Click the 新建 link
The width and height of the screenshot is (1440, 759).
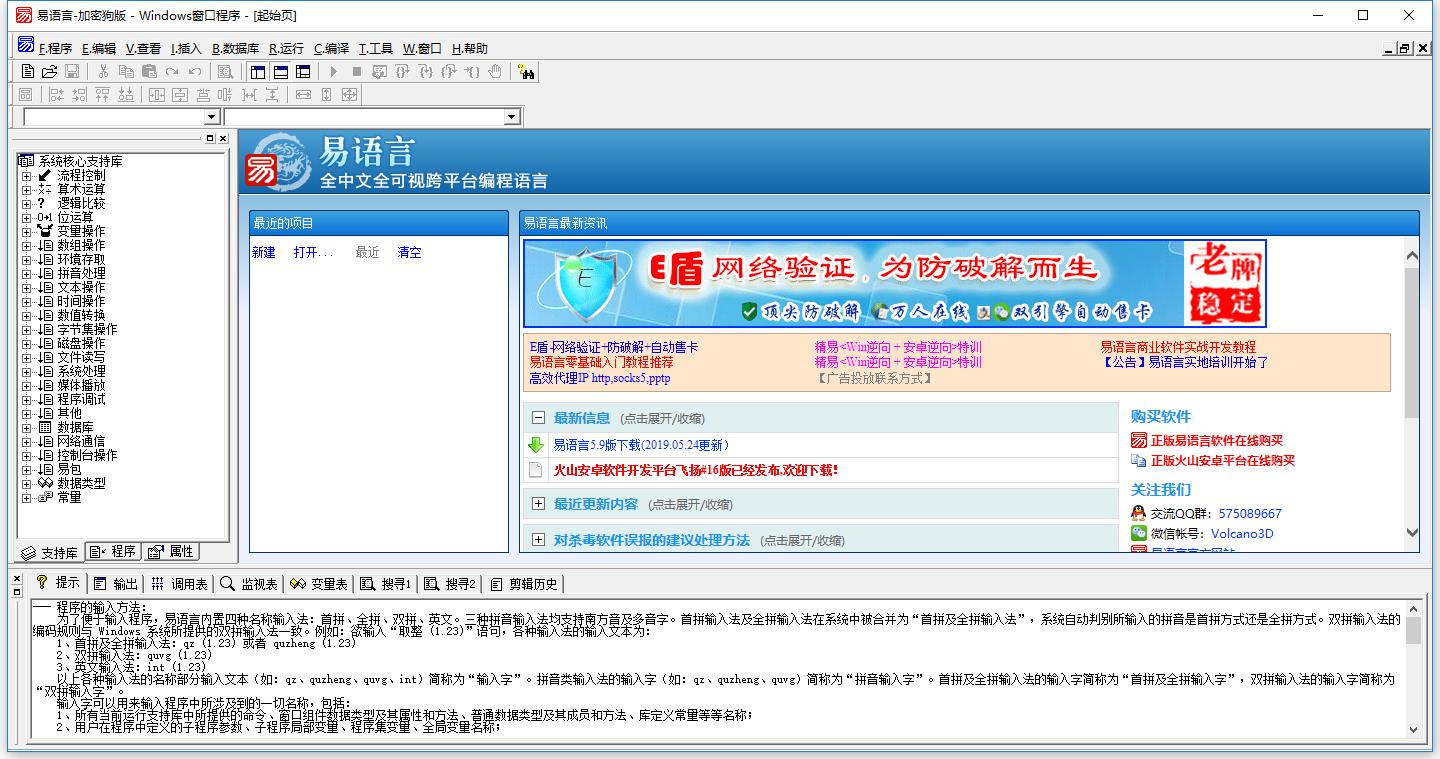[264, 253]
